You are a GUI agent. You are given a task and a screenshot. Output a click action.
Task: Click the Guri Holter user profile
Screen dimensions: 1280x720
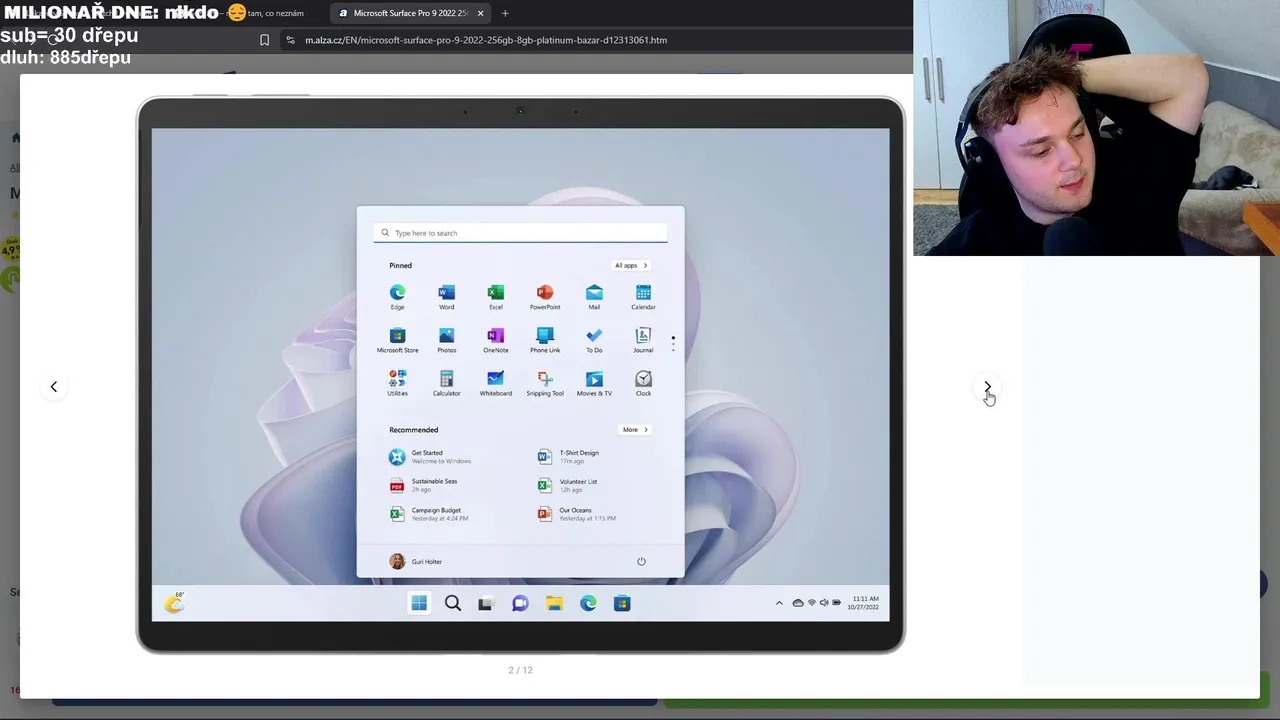click(415, 561)
